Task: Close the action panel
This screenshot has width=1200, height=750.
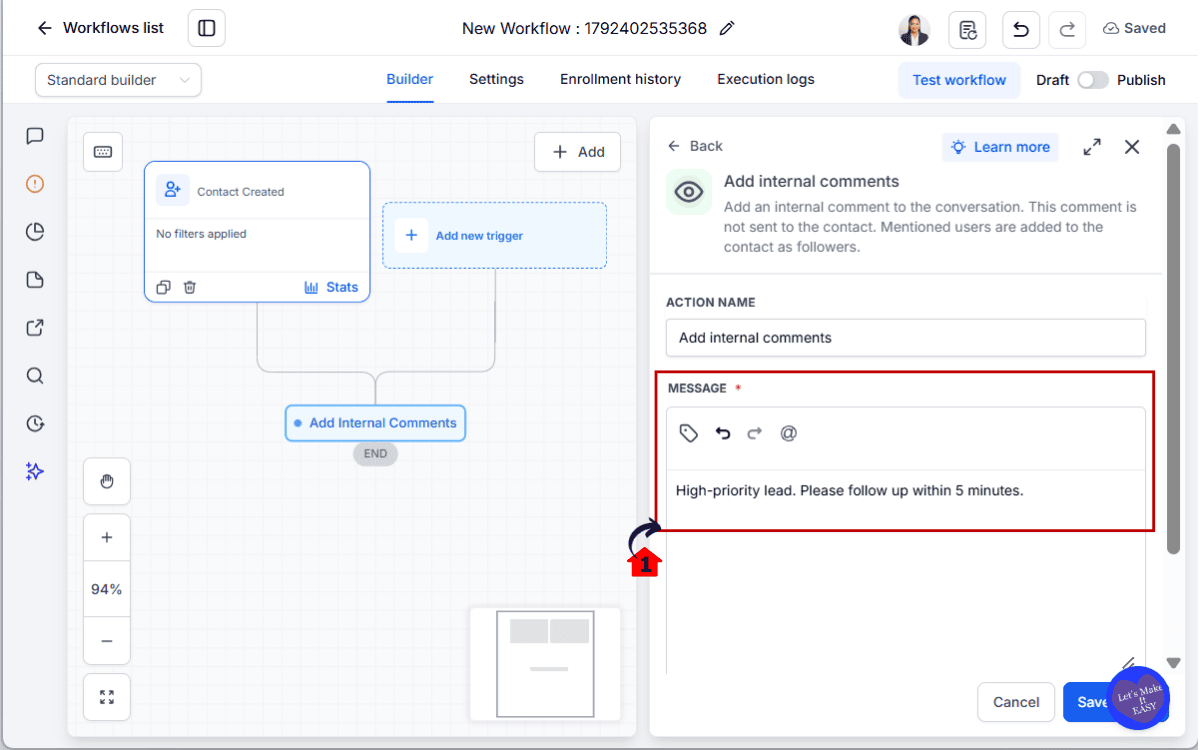Action: coord(1132,147)
